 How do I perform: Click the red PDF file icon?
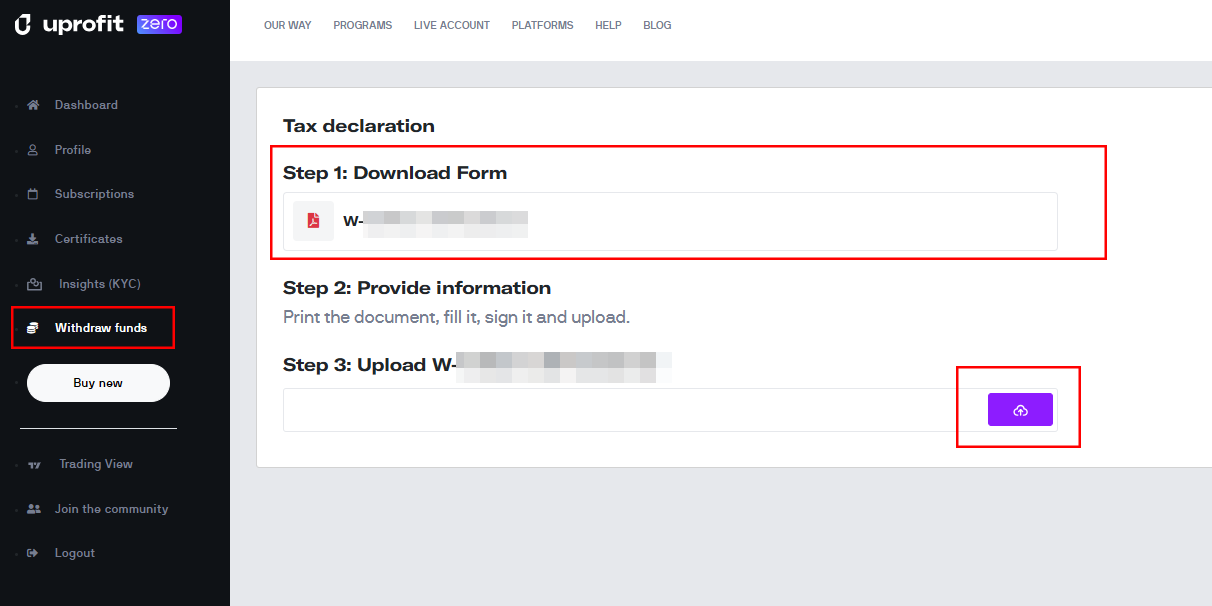(x=313, y=221)
